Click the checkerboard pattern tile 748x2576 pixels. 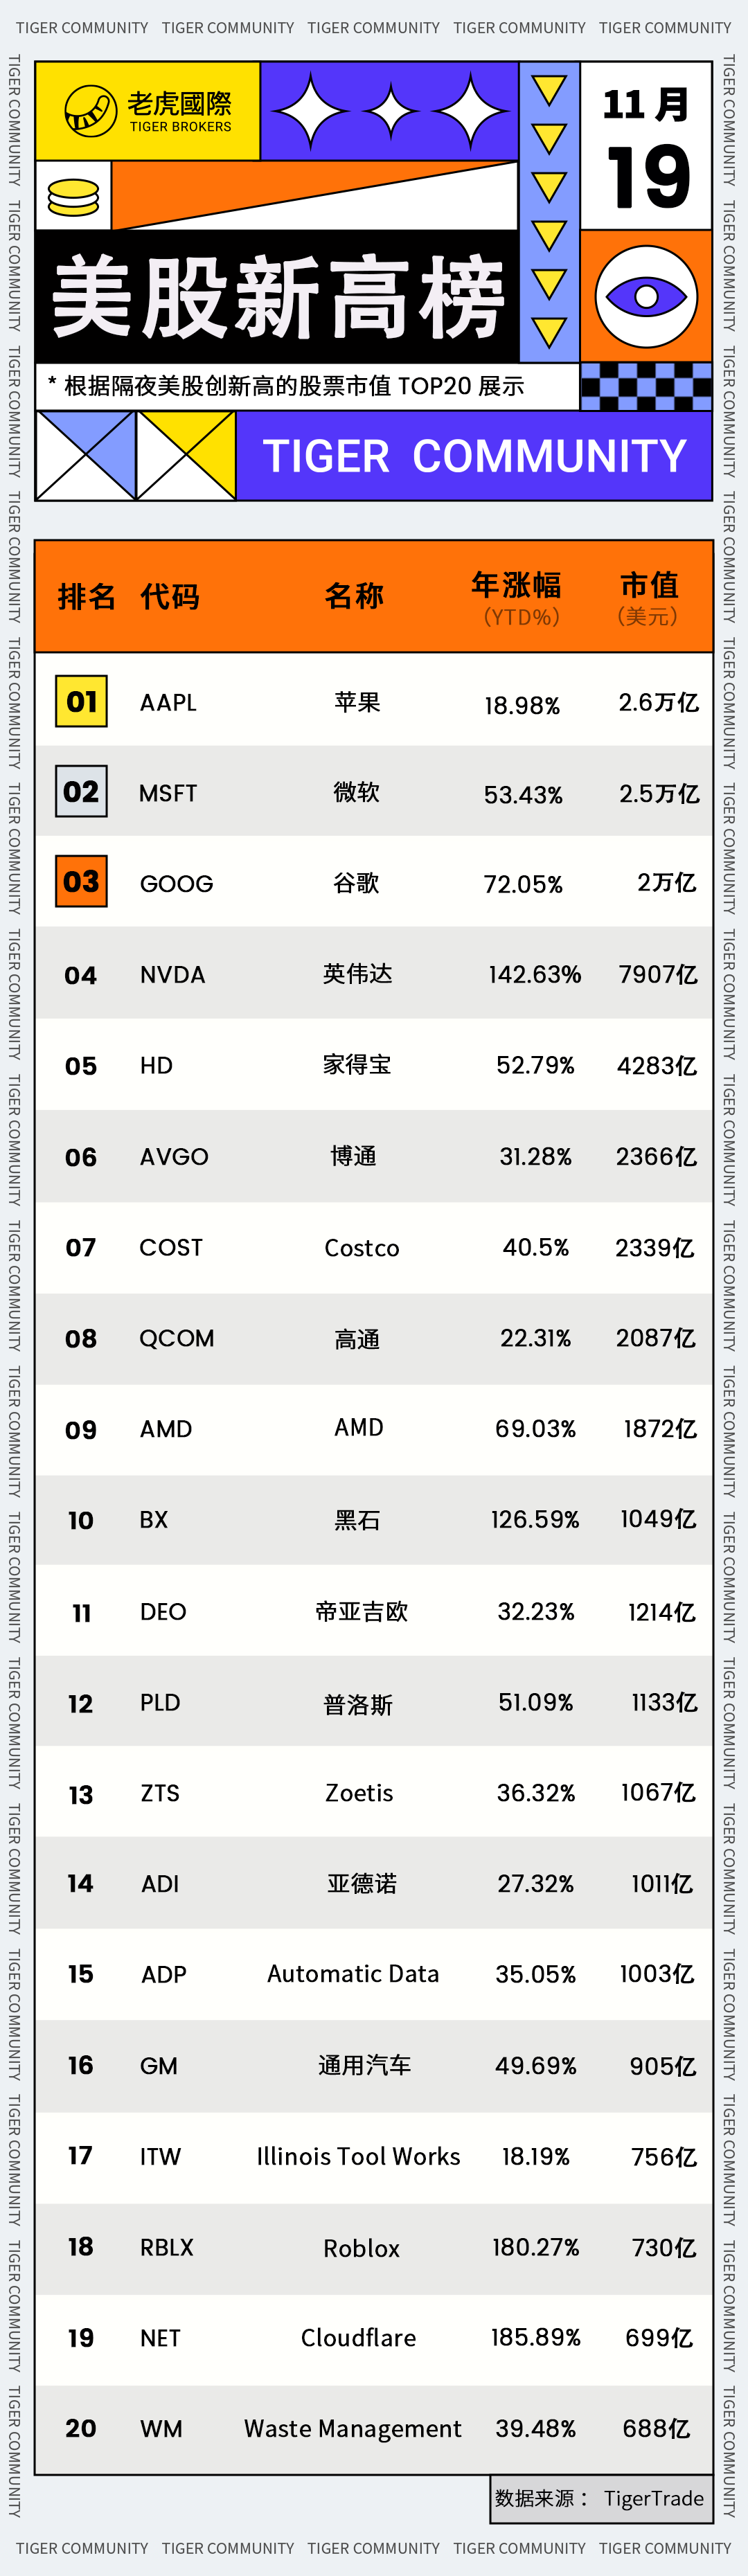tap(646, 387)
